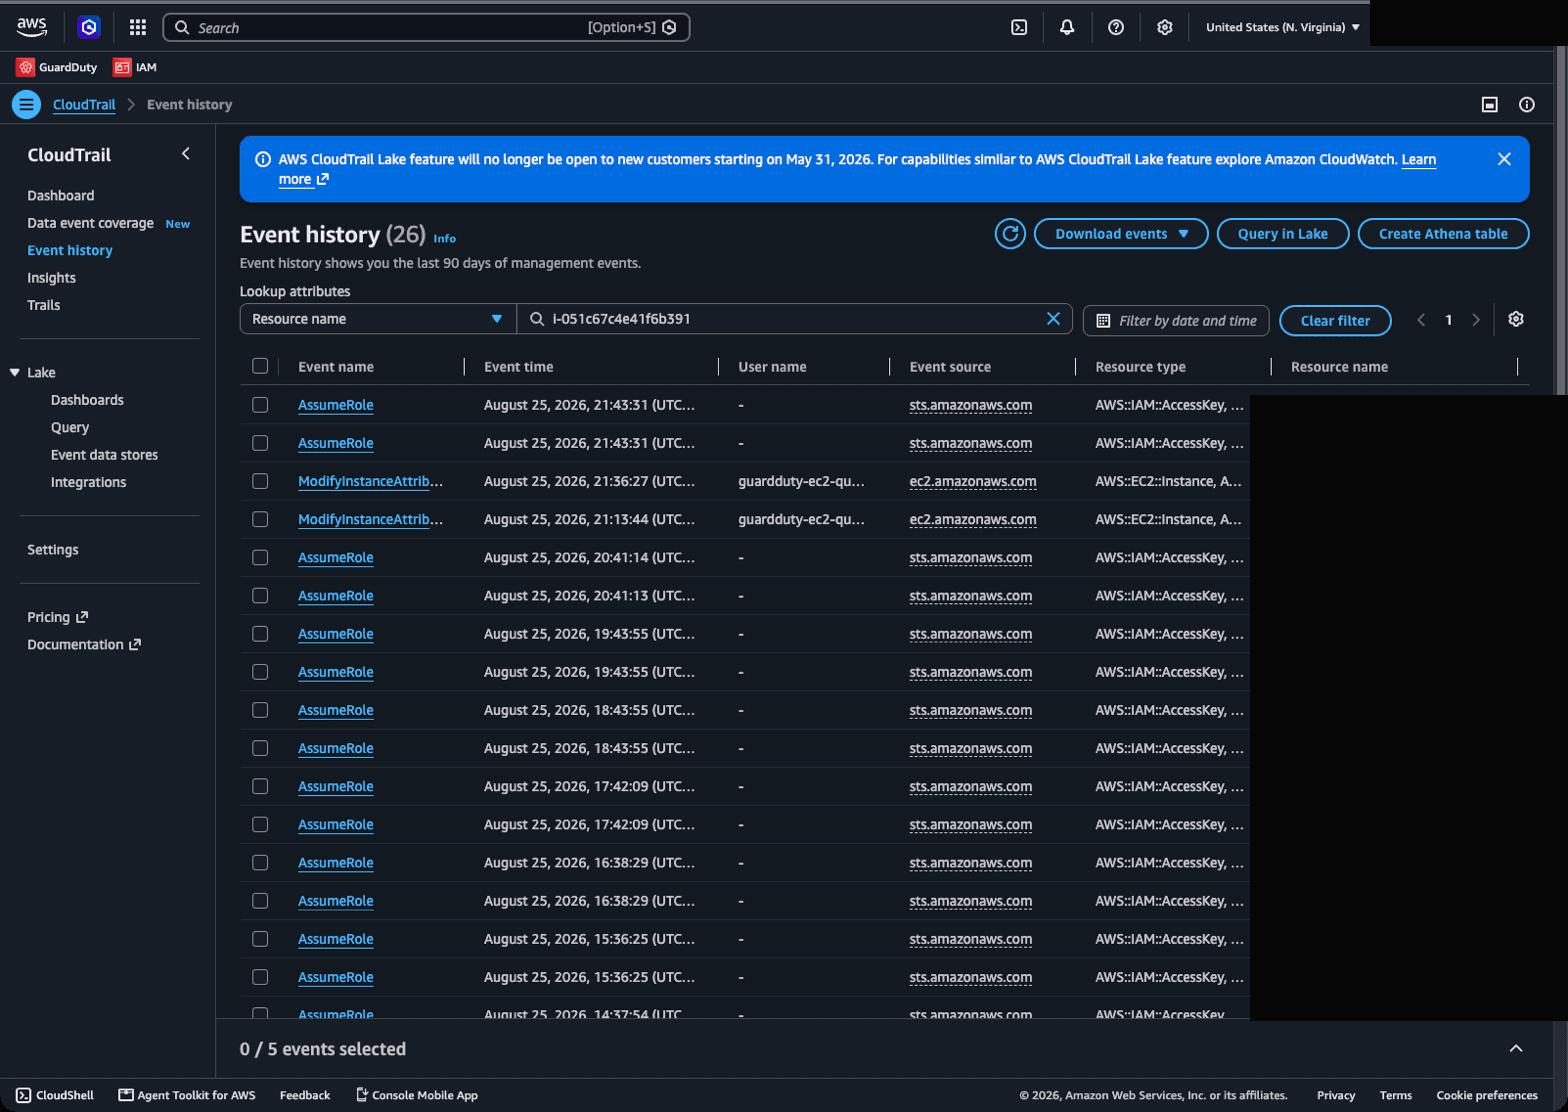Open Dashboard in the sidebar
The width and height of the screenshot is (1568, 1112).
[x=61, y=196]
